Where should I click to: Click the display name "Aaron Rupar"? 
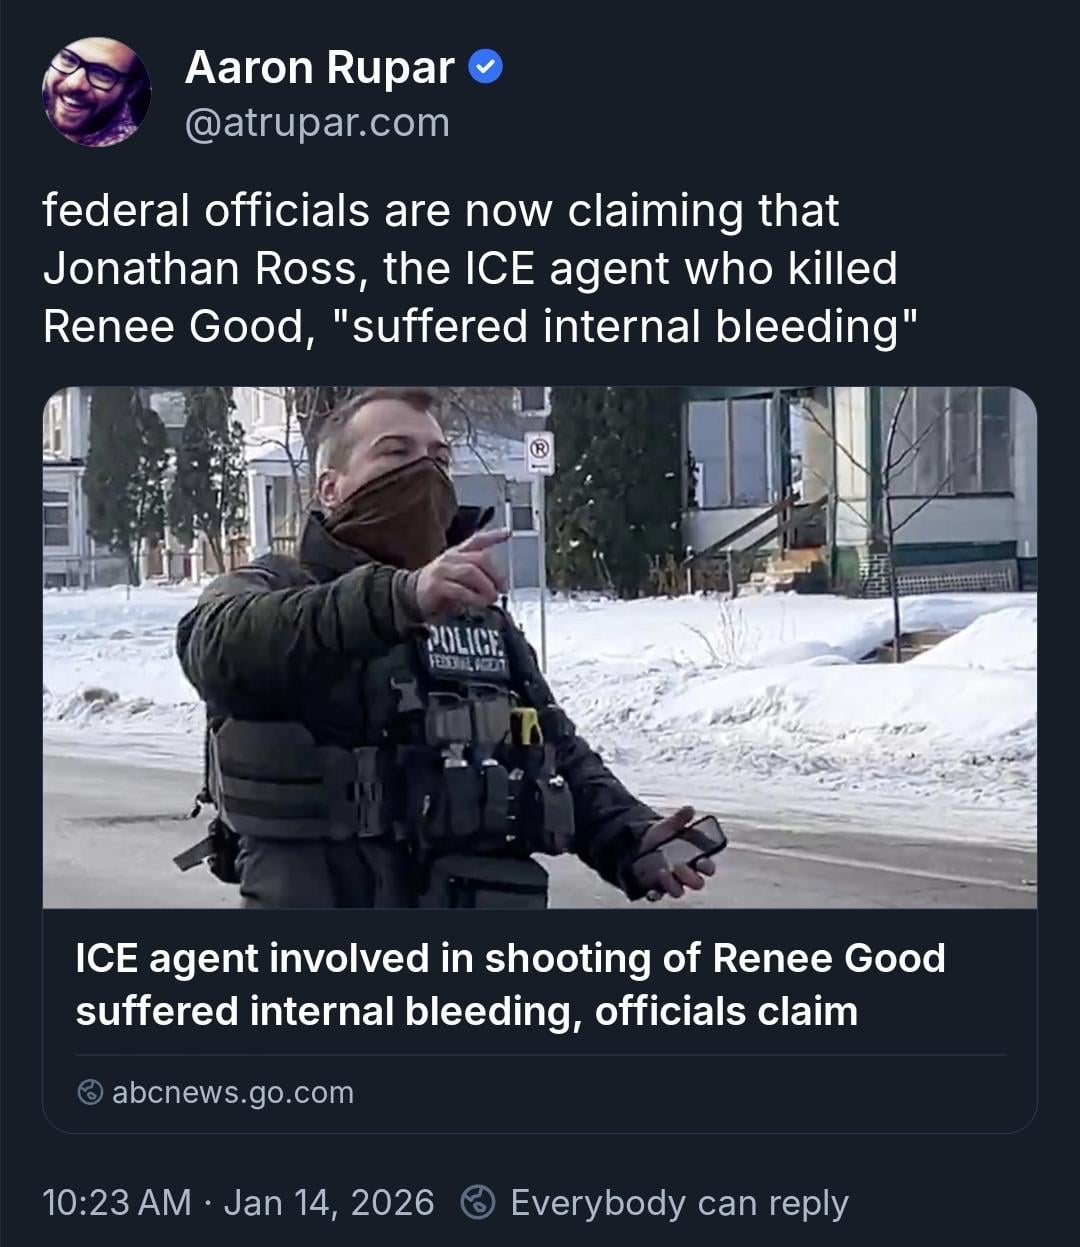coord(319,68)
